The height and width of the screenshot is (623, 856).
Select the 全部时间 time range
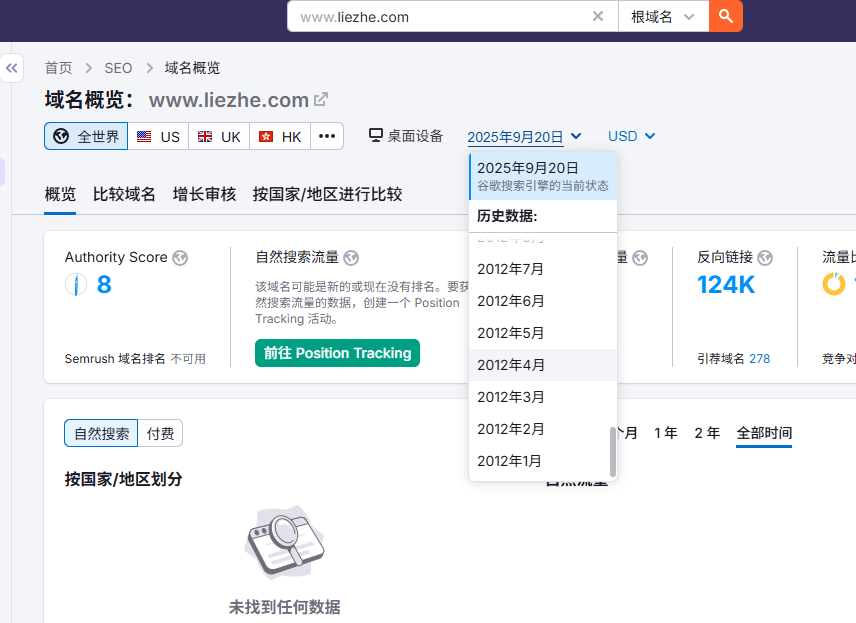pos(764,433)
